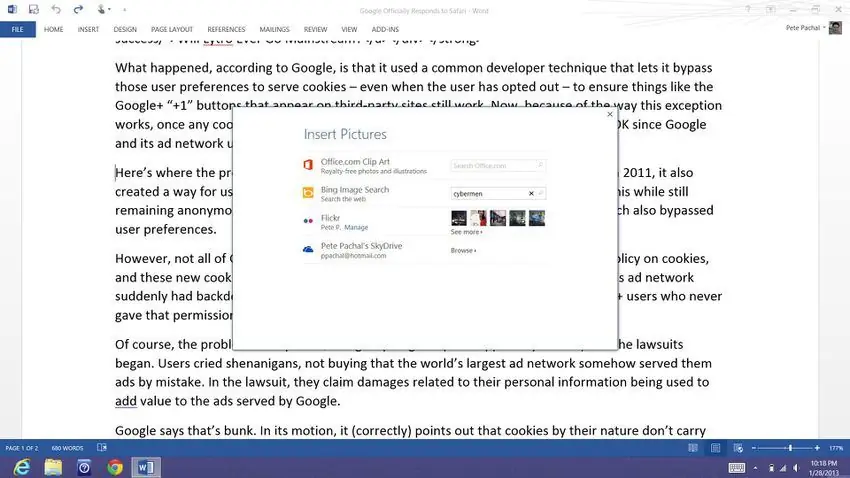Select the third Flickr photo thumbnail

tap(498, 218)
